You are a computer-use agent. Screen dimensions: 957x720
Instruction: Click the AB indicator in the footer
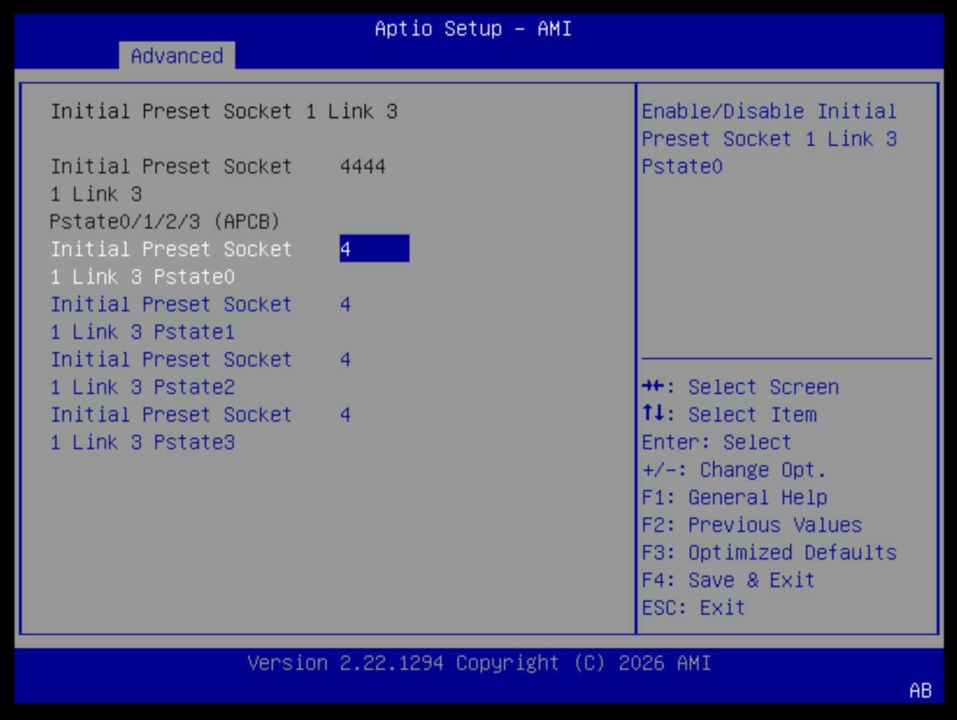pyautogui.click(x=920, y=690)
